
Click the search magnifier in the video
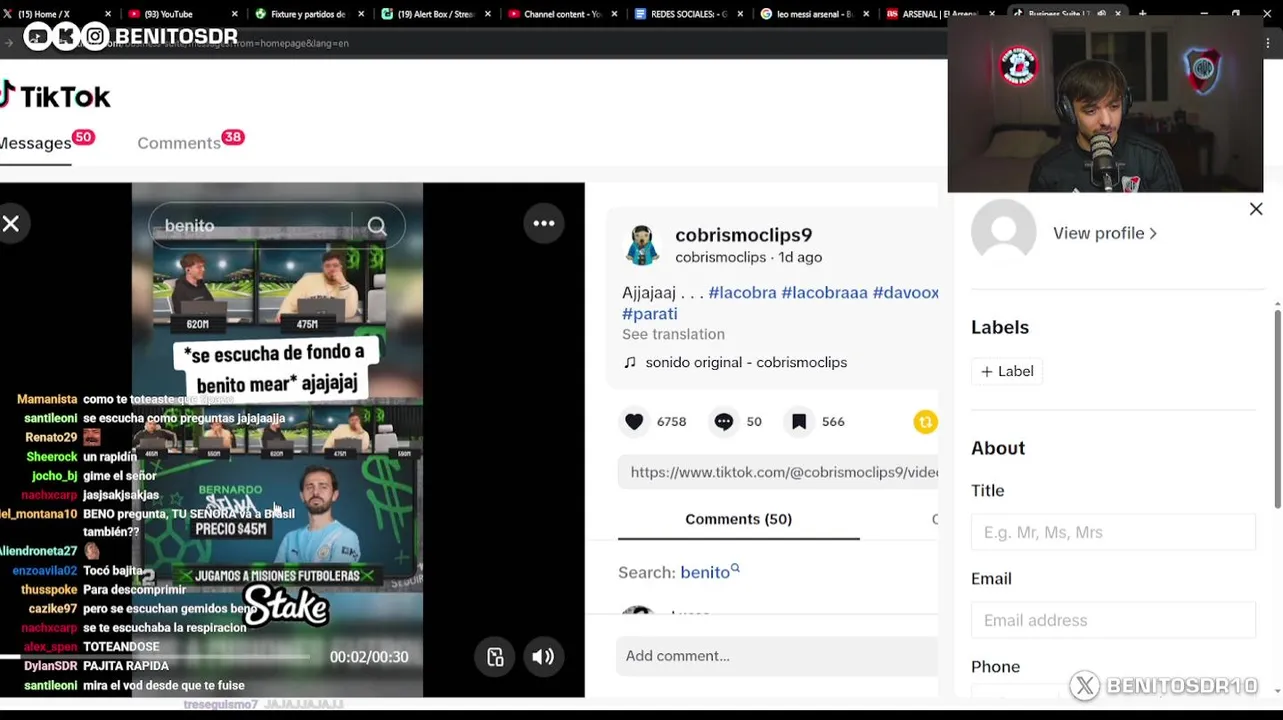[x=377, y=227]
